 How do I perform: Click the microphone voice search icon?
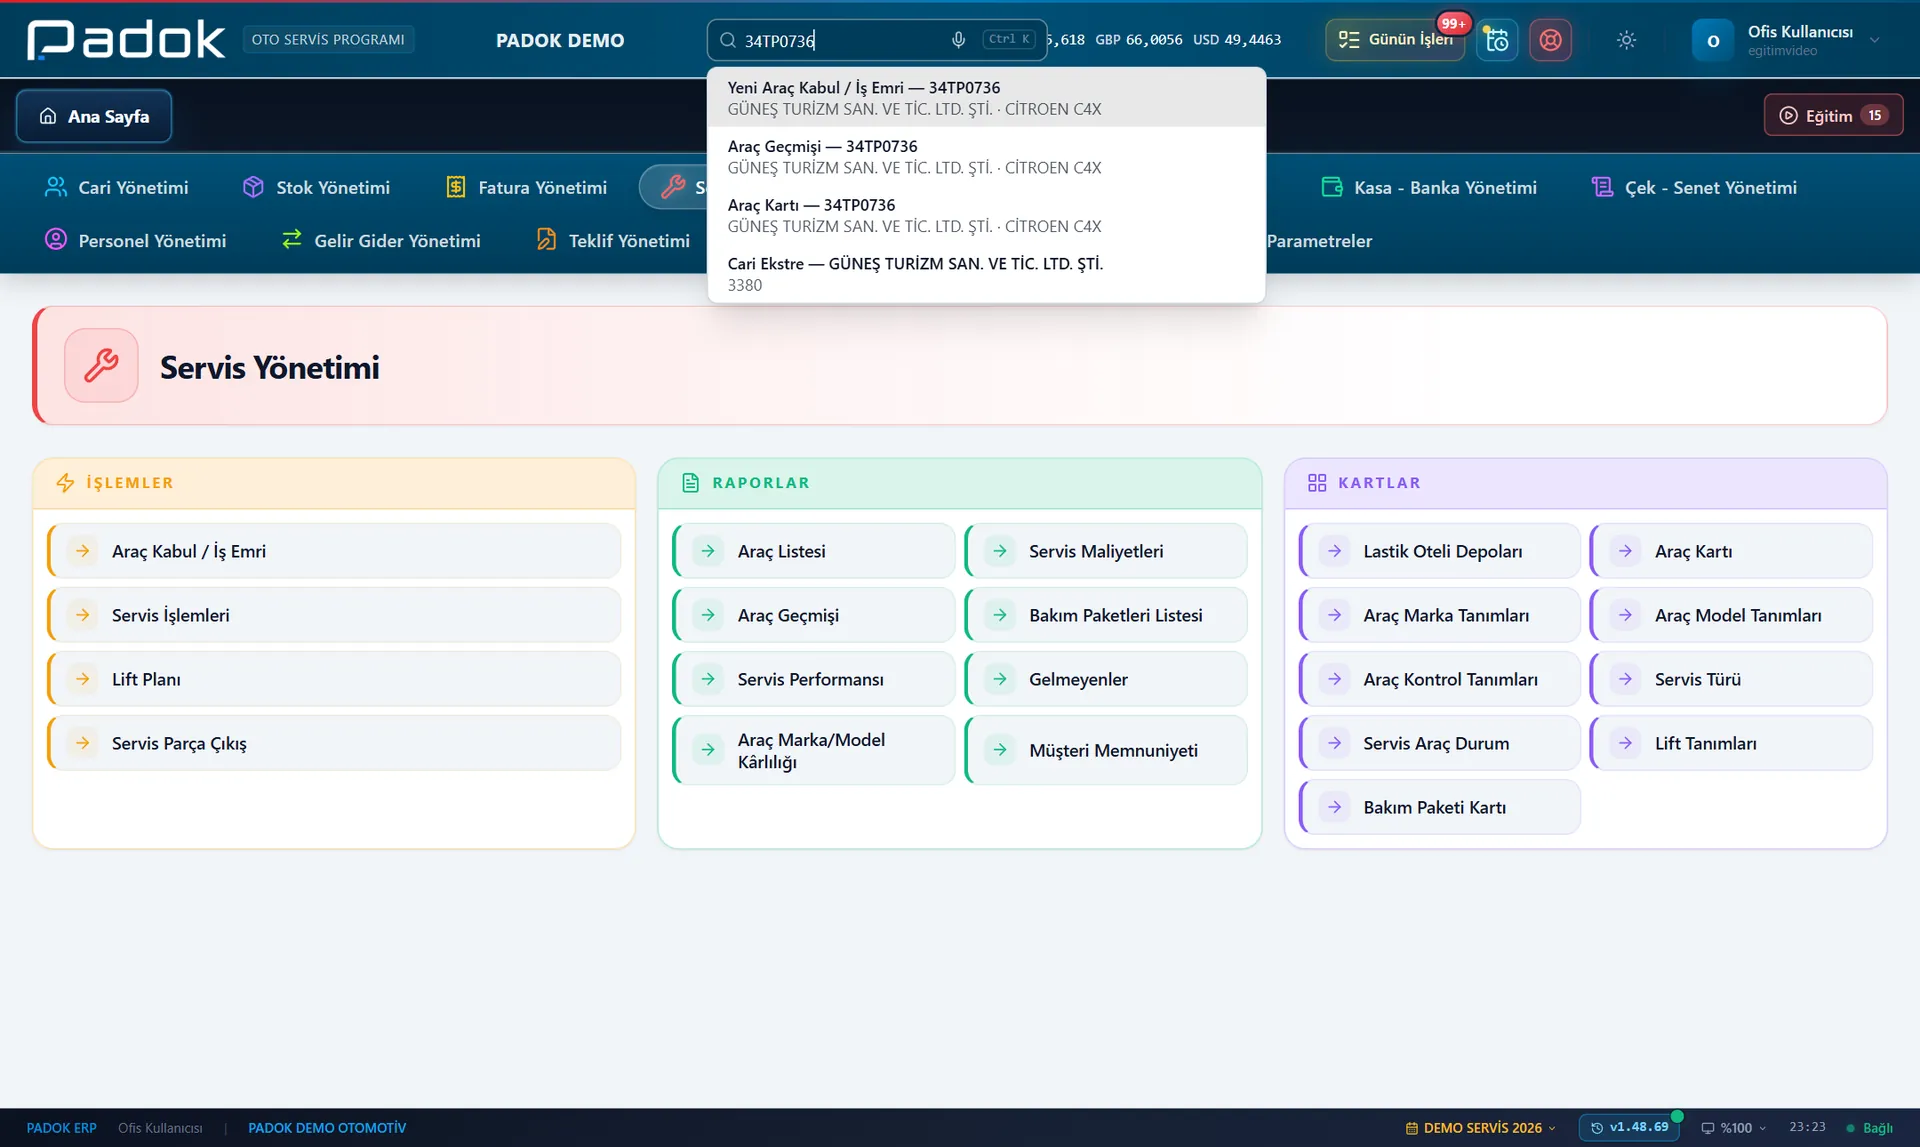click(x=958, y=40)
